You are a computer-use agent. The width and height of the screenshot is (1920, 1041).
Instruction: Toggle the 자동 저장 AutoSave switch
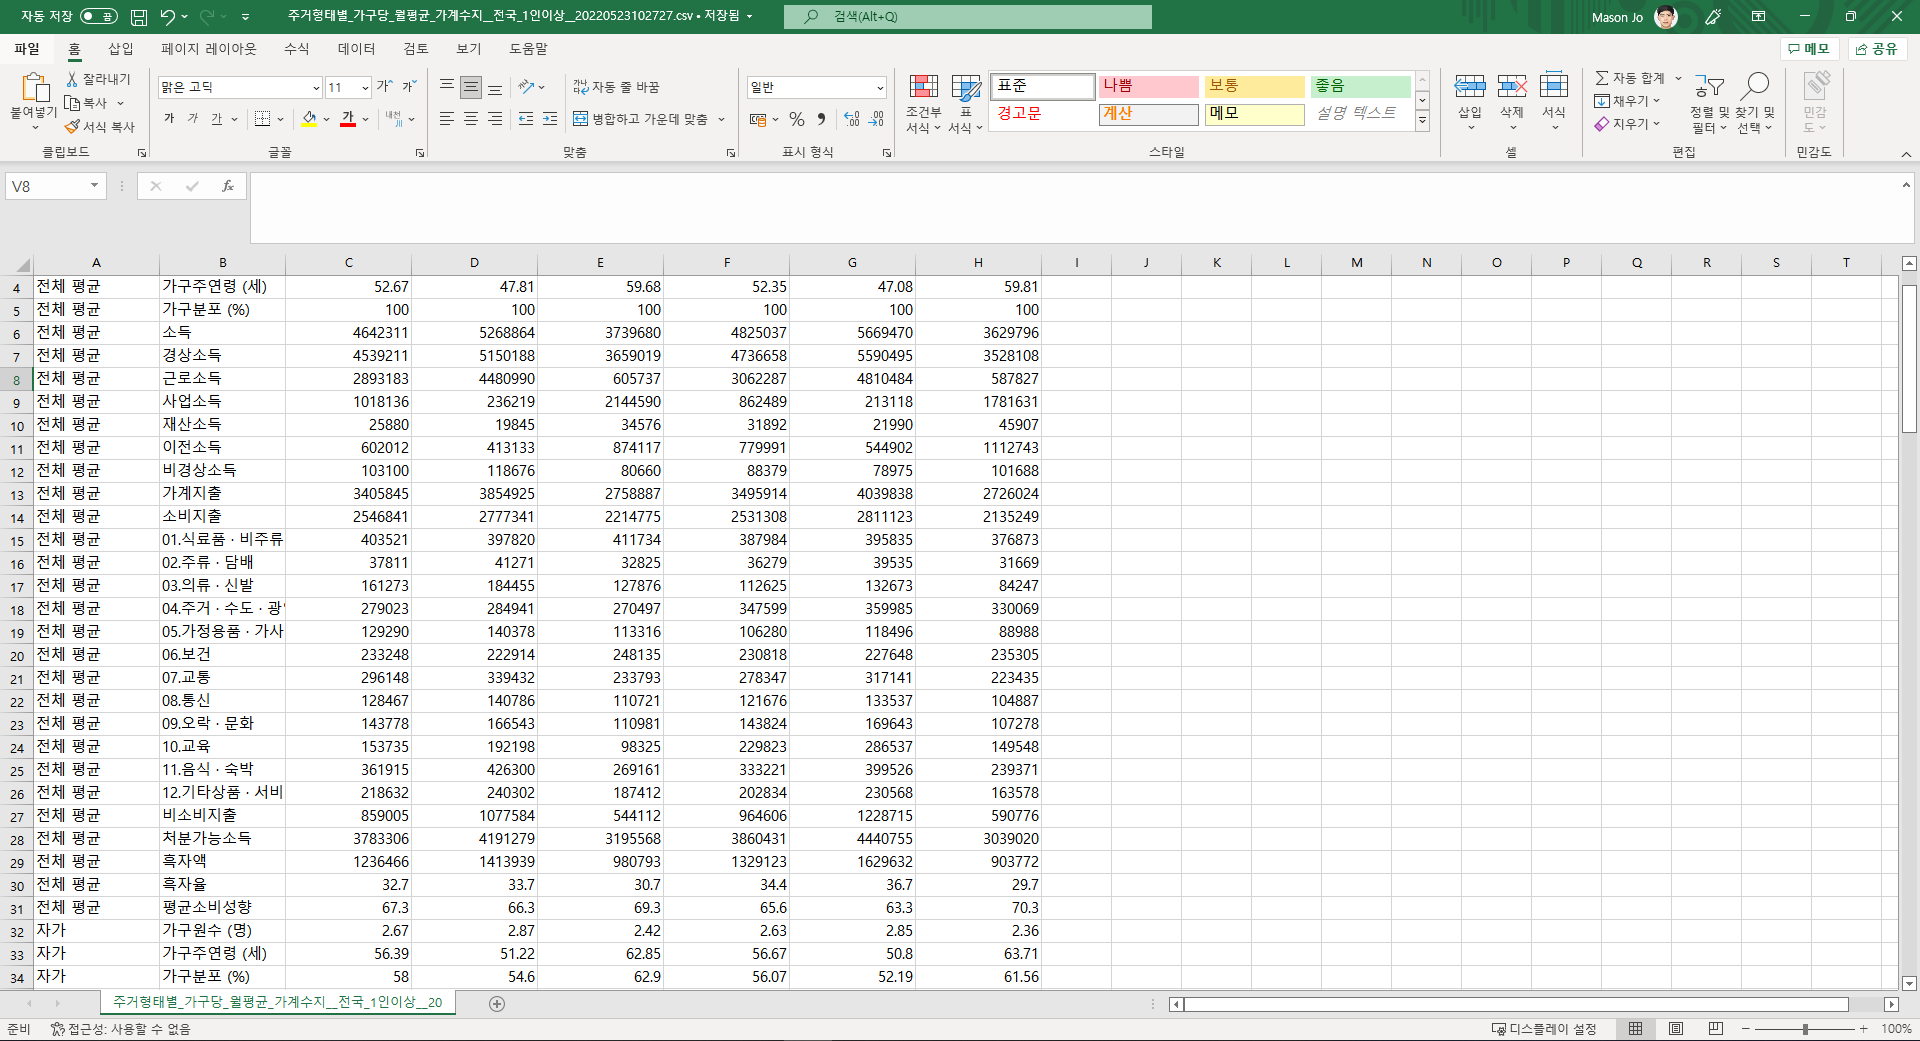(98, 17)
